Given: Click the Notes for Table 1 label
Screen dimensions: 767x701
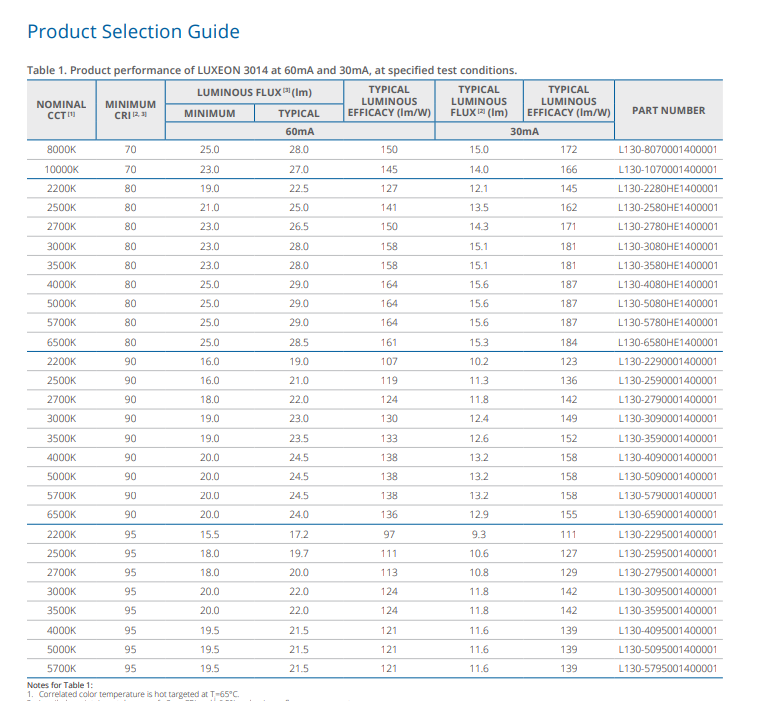Looking at the screenshot, I should (60, 685).
